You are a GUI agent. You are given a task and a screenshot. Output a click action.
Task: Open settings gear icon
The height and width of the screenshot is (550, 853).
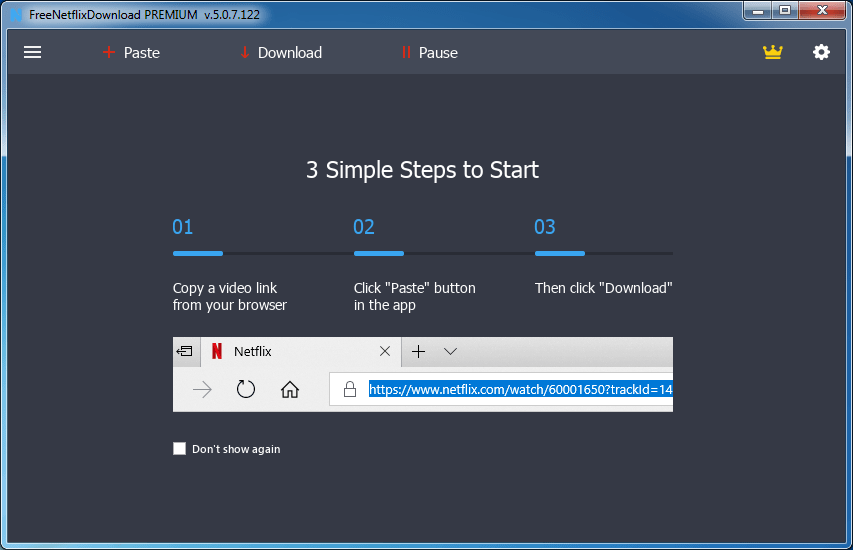click(821, 52)
